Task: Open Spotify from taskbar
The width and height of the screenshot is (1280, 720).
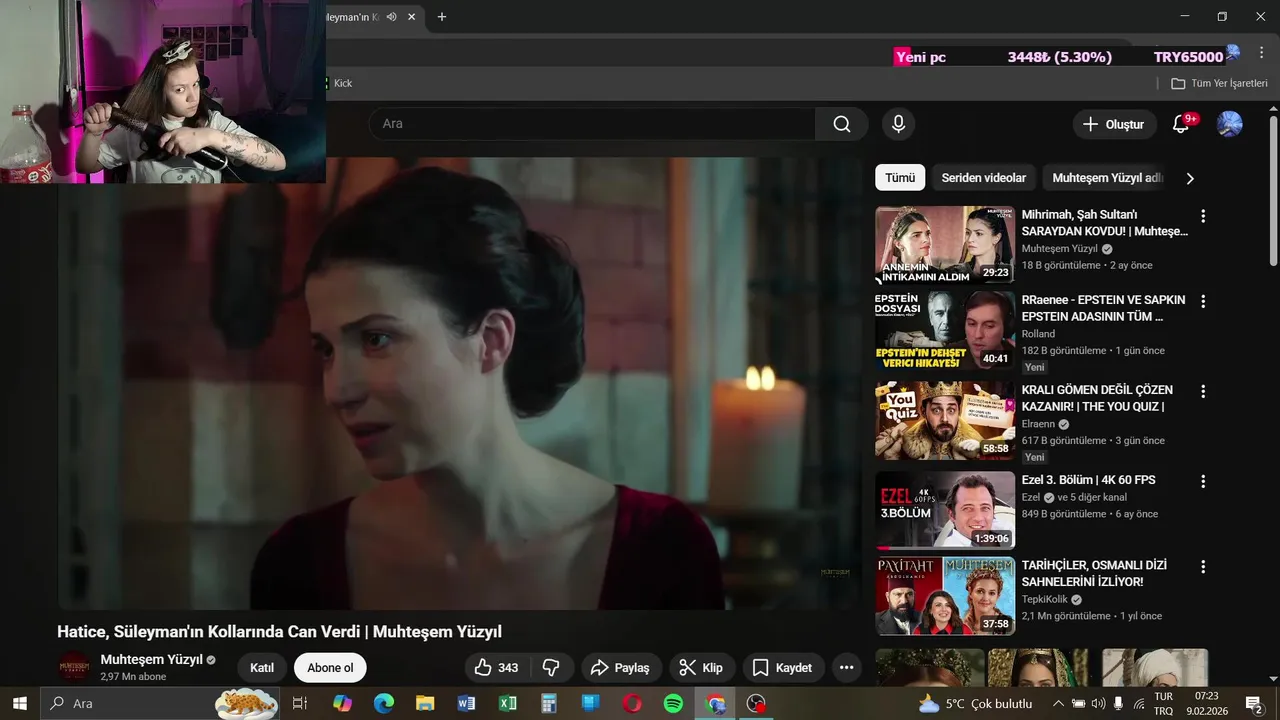Action: click(x=673, y=703)
